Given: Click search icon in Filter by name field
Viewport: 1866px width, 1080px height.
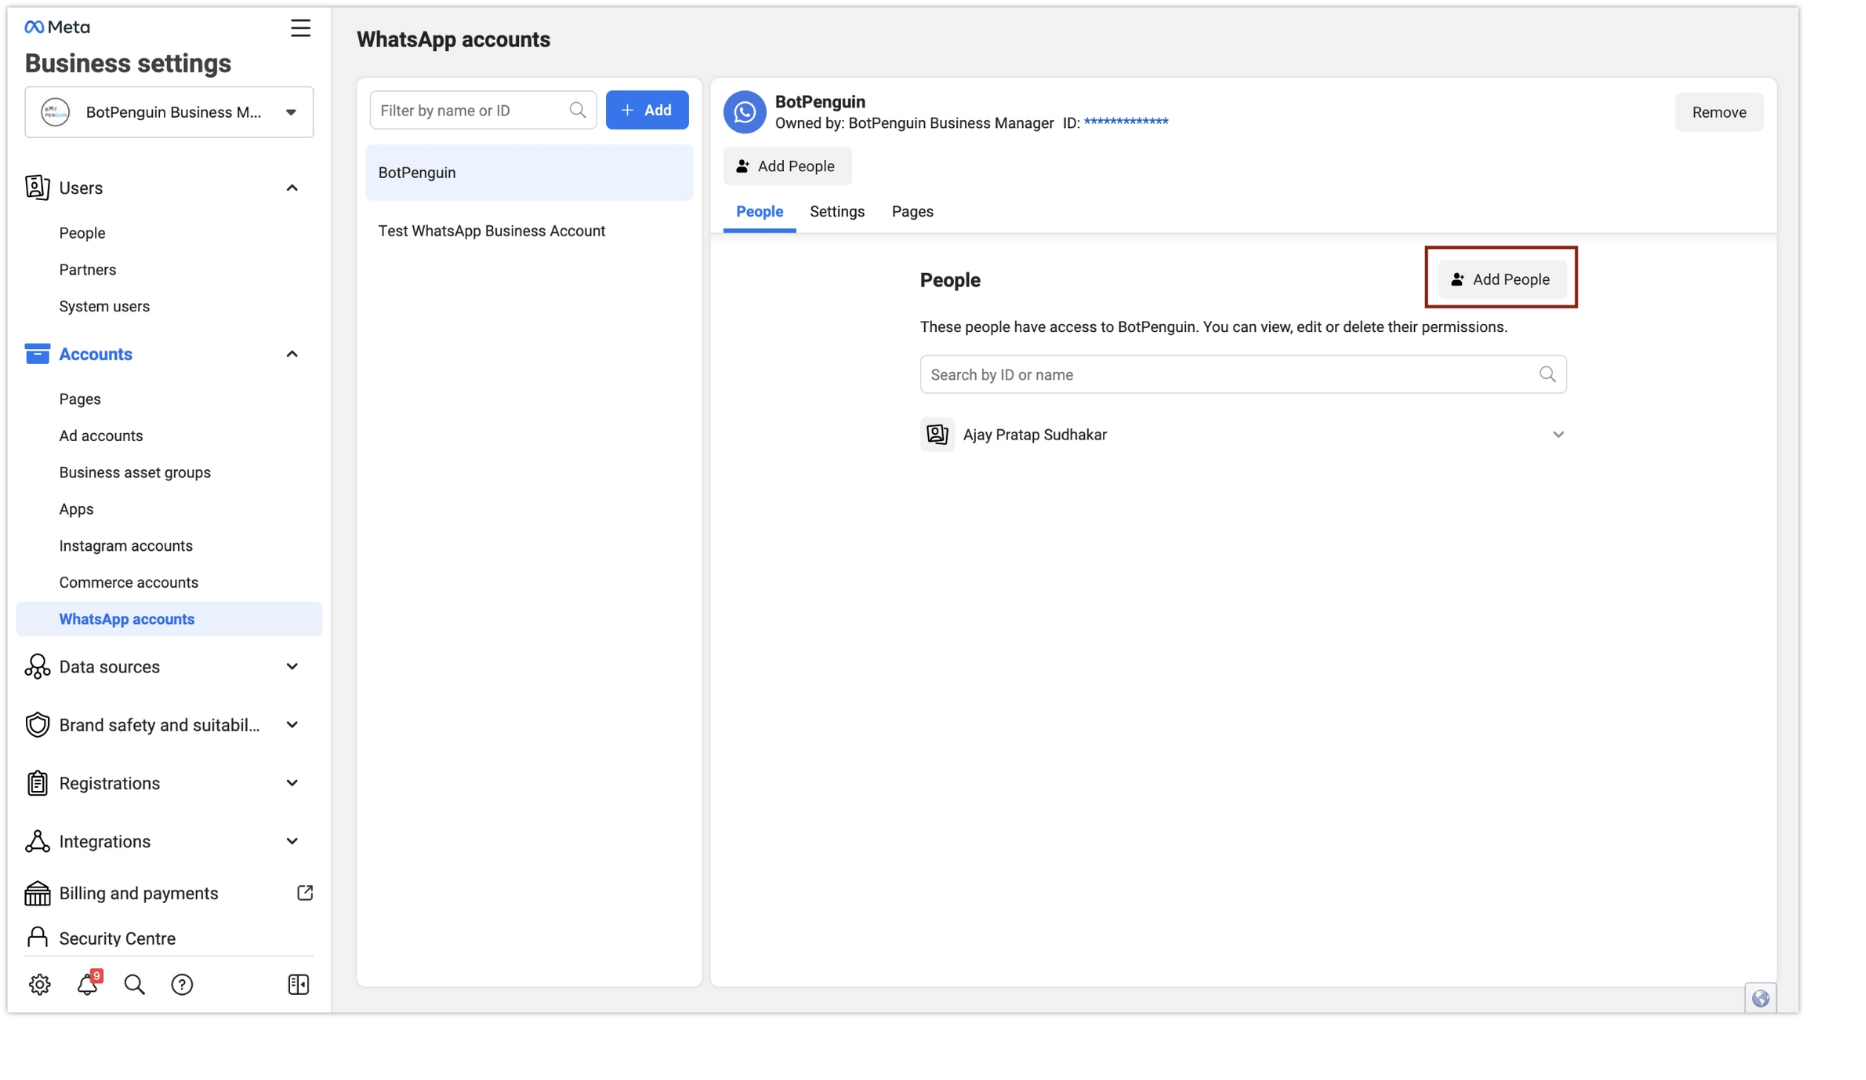Looking at the screenshot, I should (x=578, y=110).
